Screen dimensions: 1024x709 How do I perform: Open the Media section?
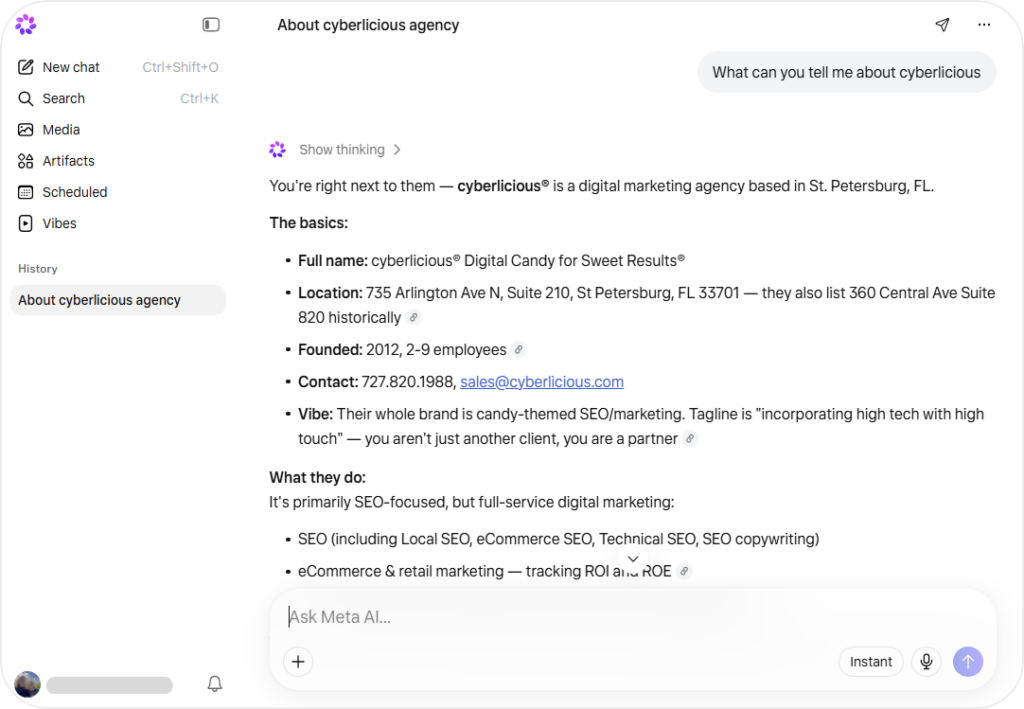[x=118, y=130]
